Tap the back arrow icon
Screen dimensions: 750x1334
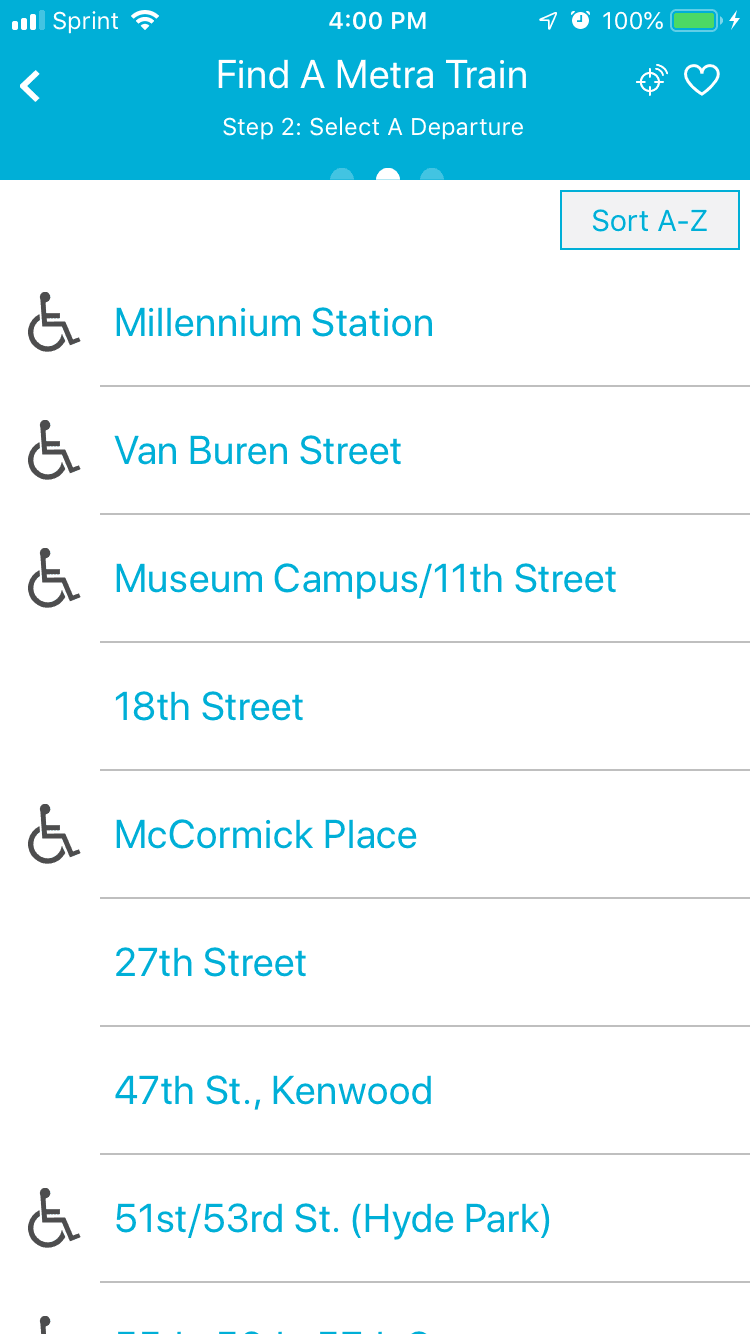coord(31,86)
